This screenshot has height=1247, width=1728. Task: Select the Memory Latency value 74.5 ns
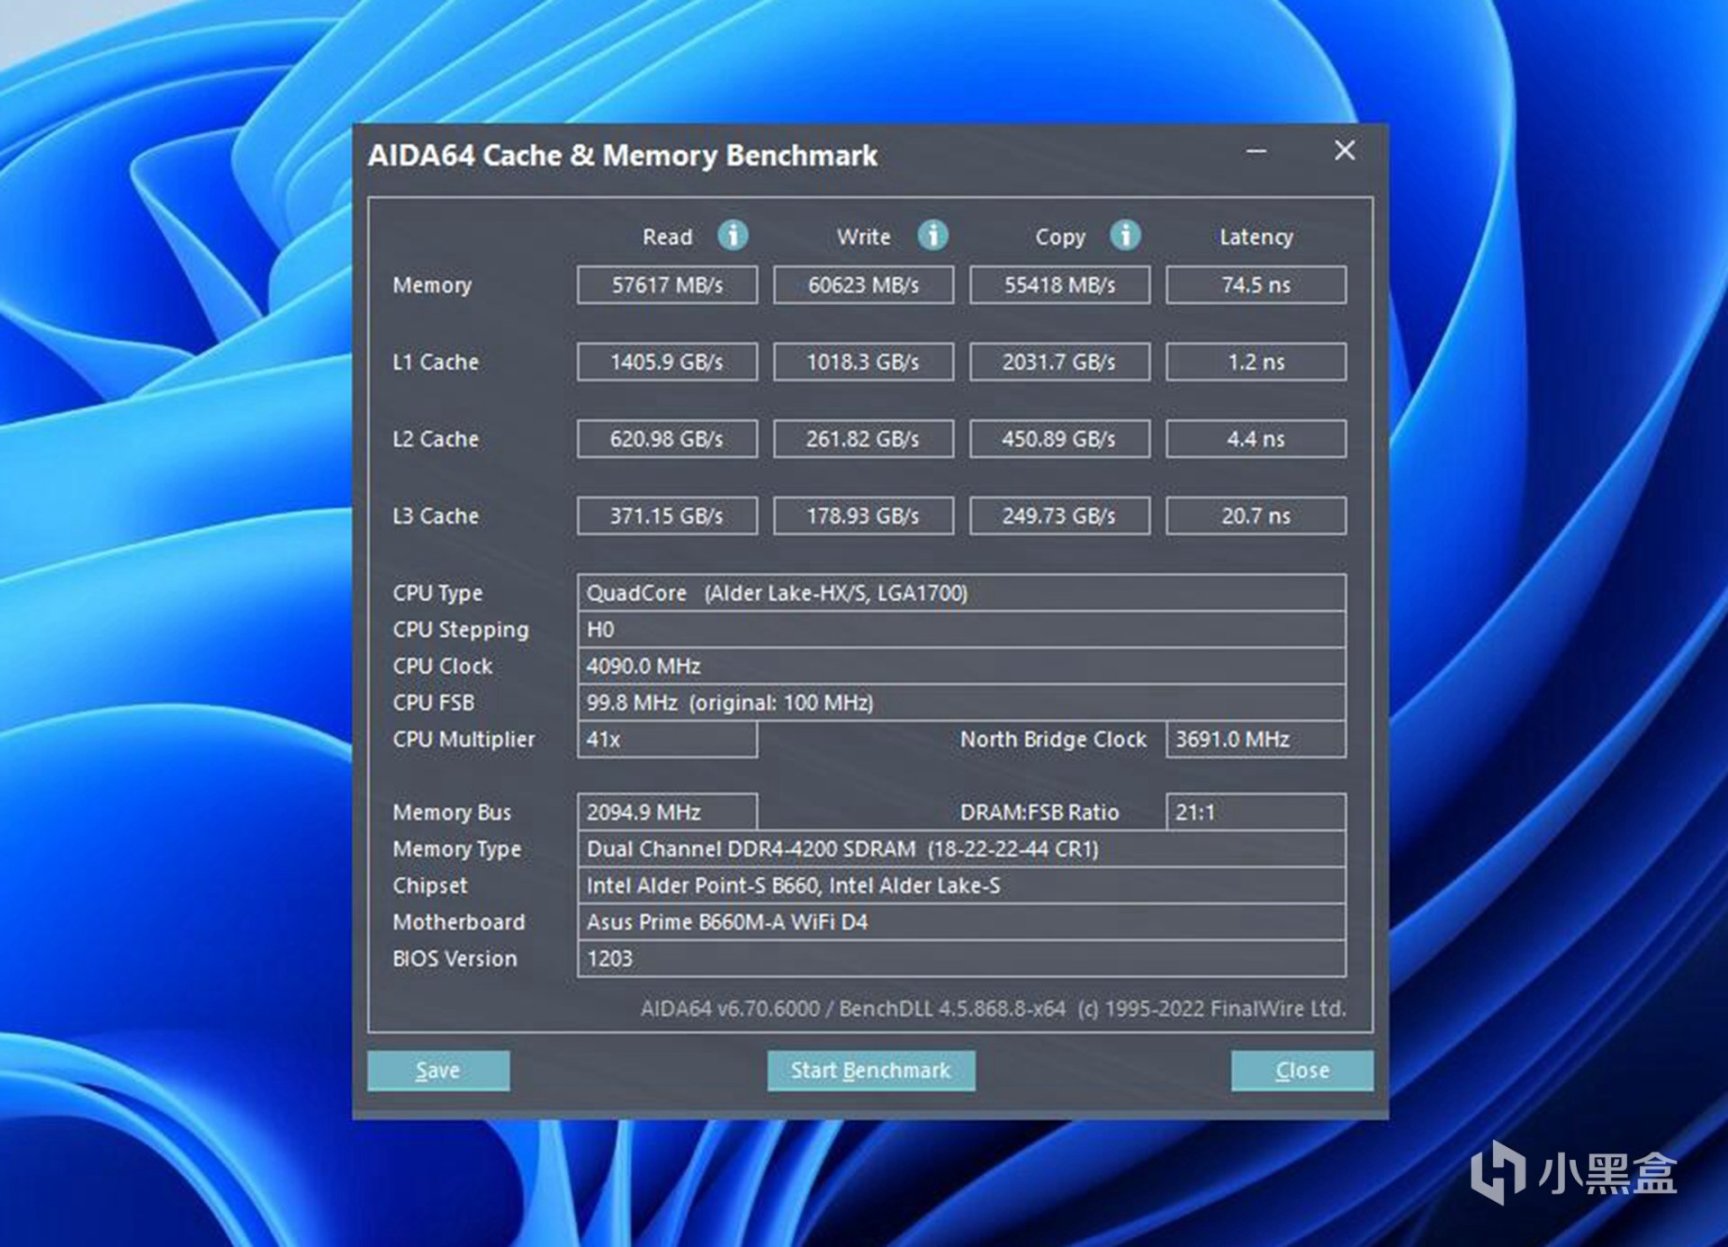pos(1256,285)
